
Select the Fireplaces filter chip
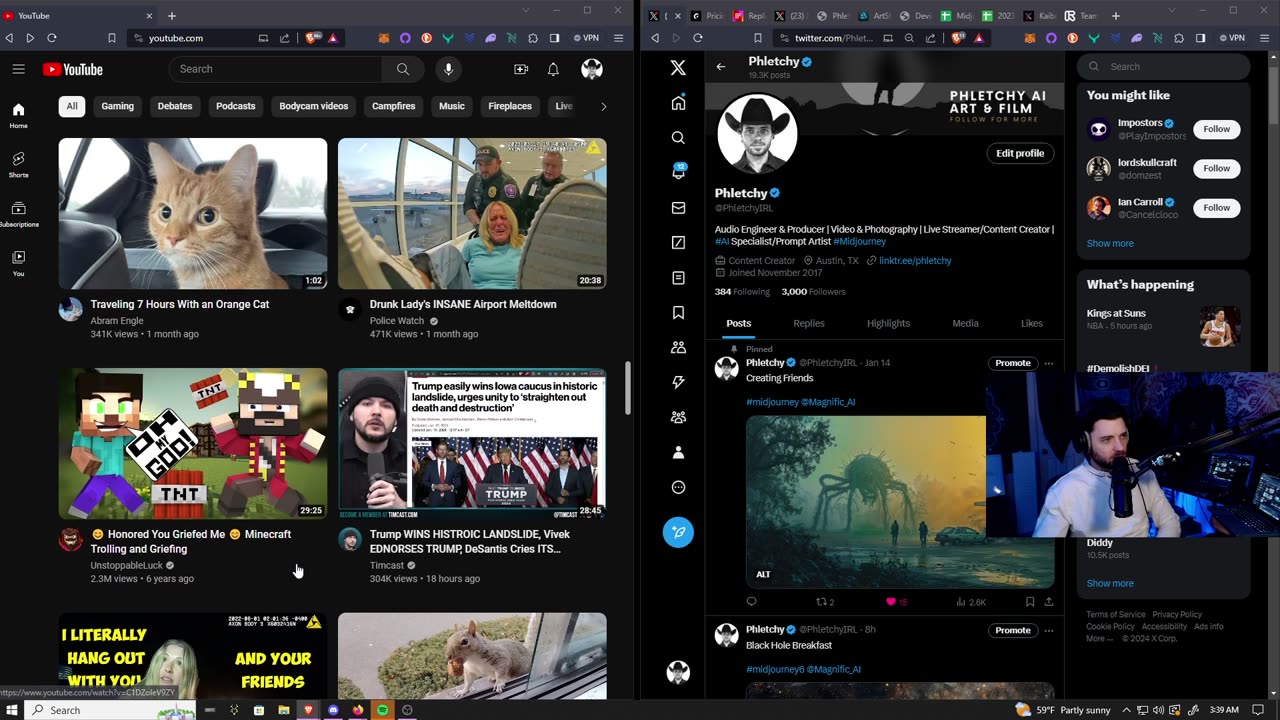pyautogui.click(x=510, y=106)
